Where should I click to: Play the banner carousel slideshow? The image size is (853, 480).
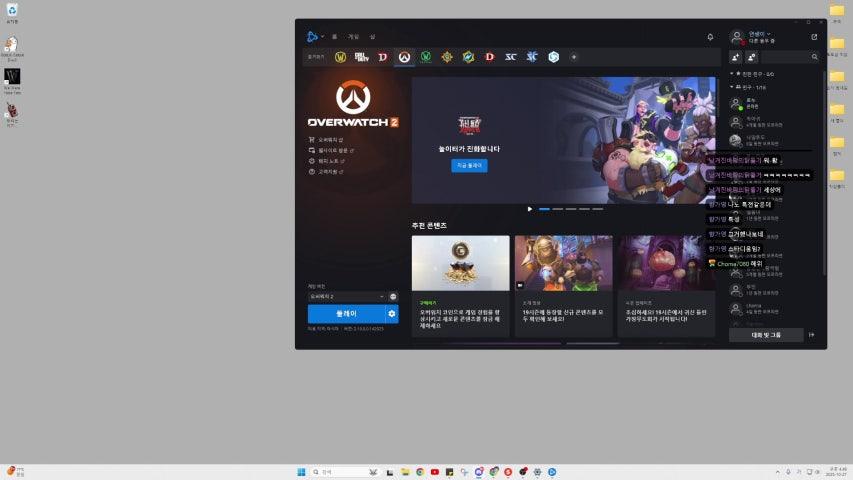tap(530, 209)
